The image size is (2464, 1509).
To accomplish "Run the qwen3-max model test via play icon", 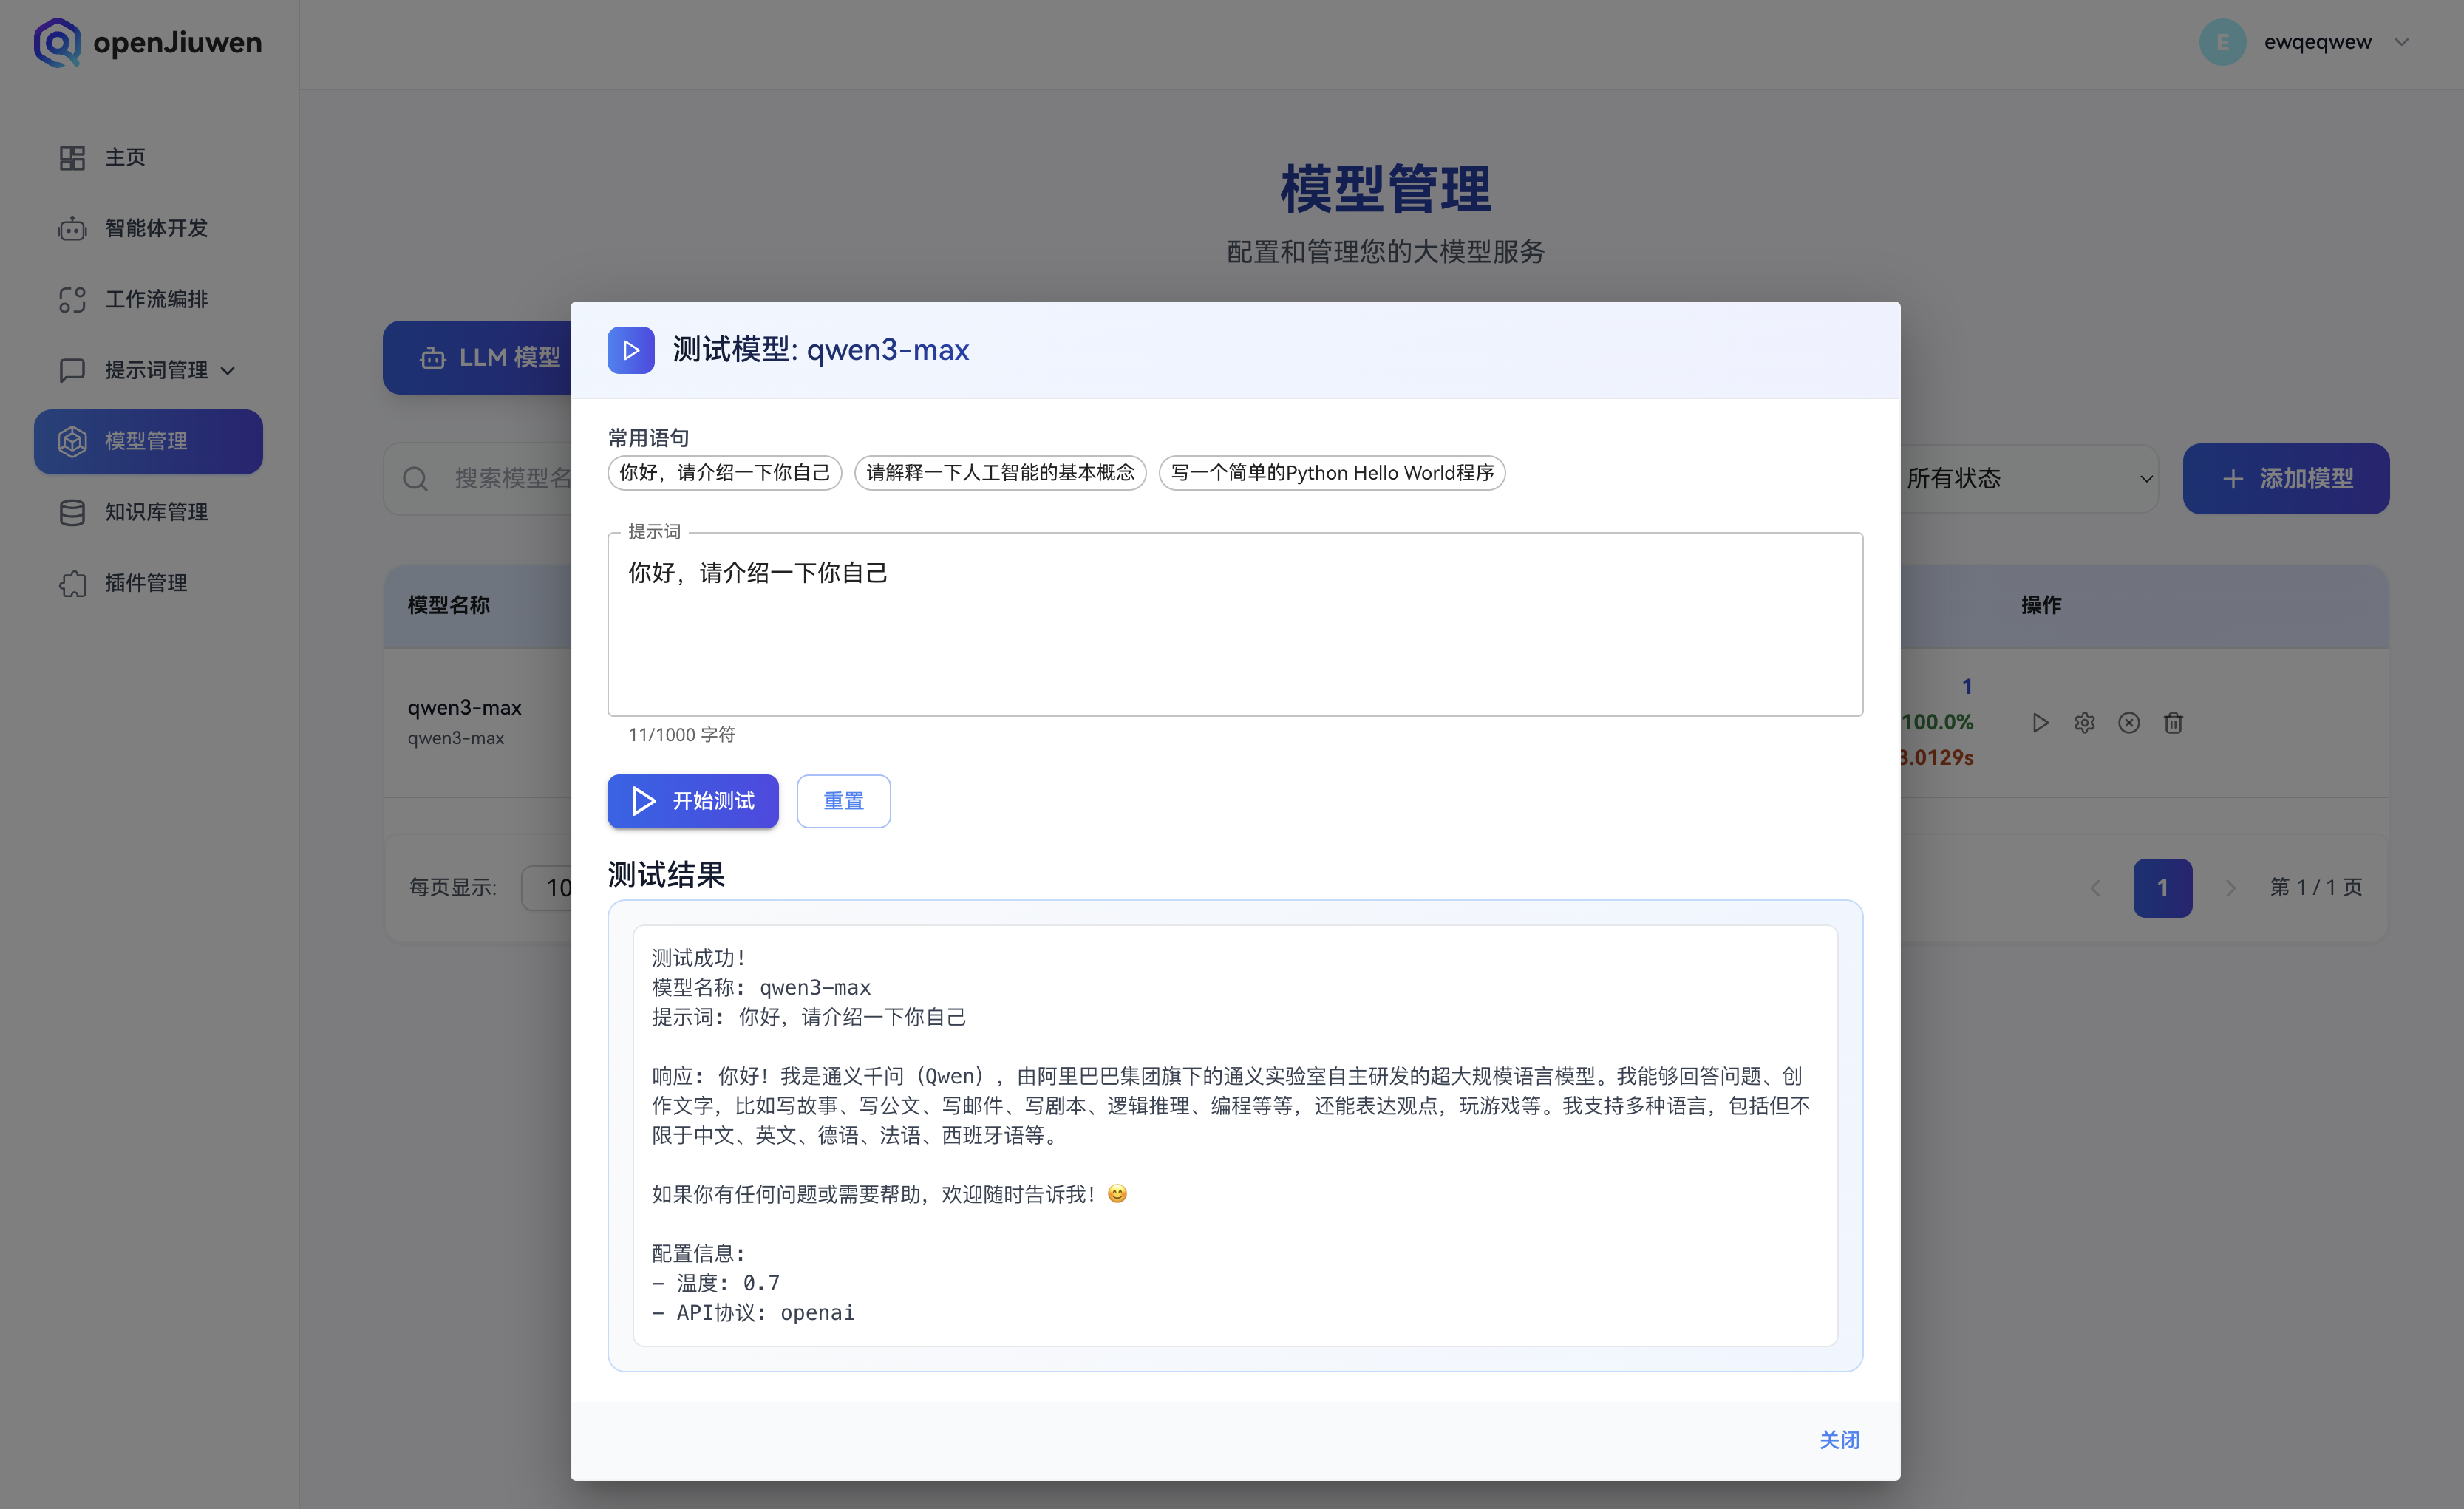I will (x=2041, y=722).
